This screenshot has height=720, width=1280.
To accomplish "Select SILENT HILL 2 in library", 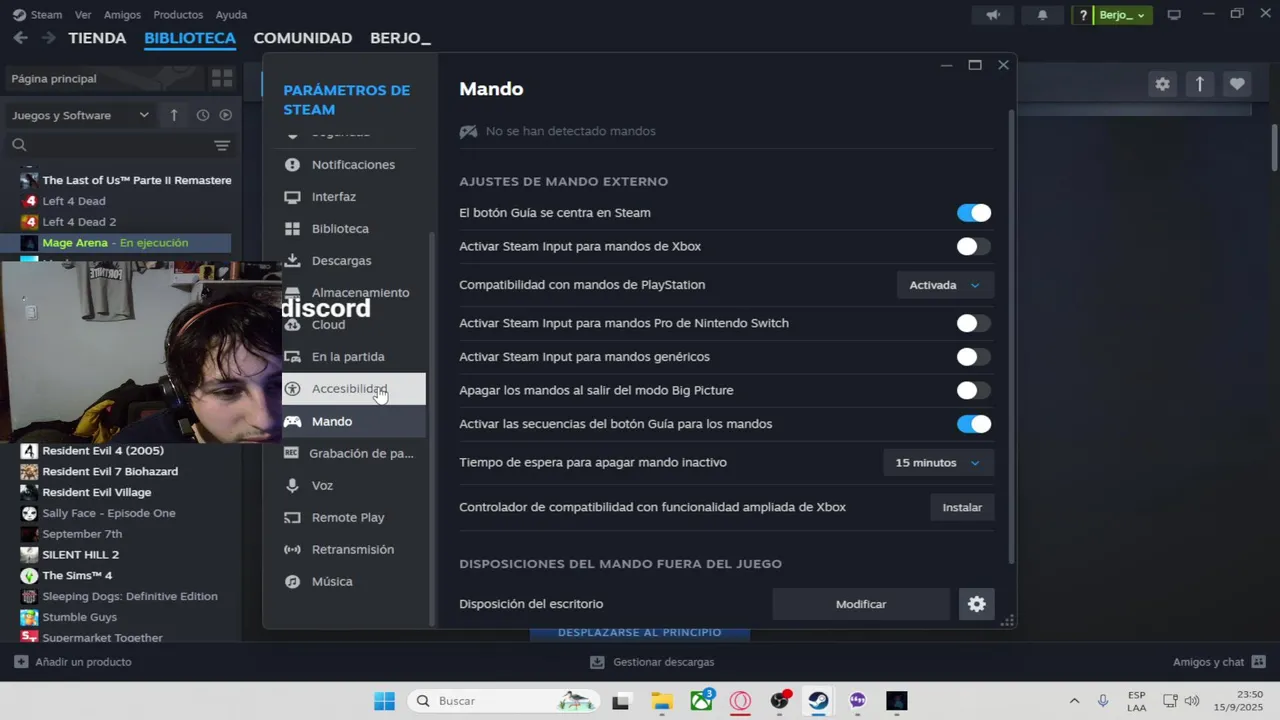I will click(81, 554).
